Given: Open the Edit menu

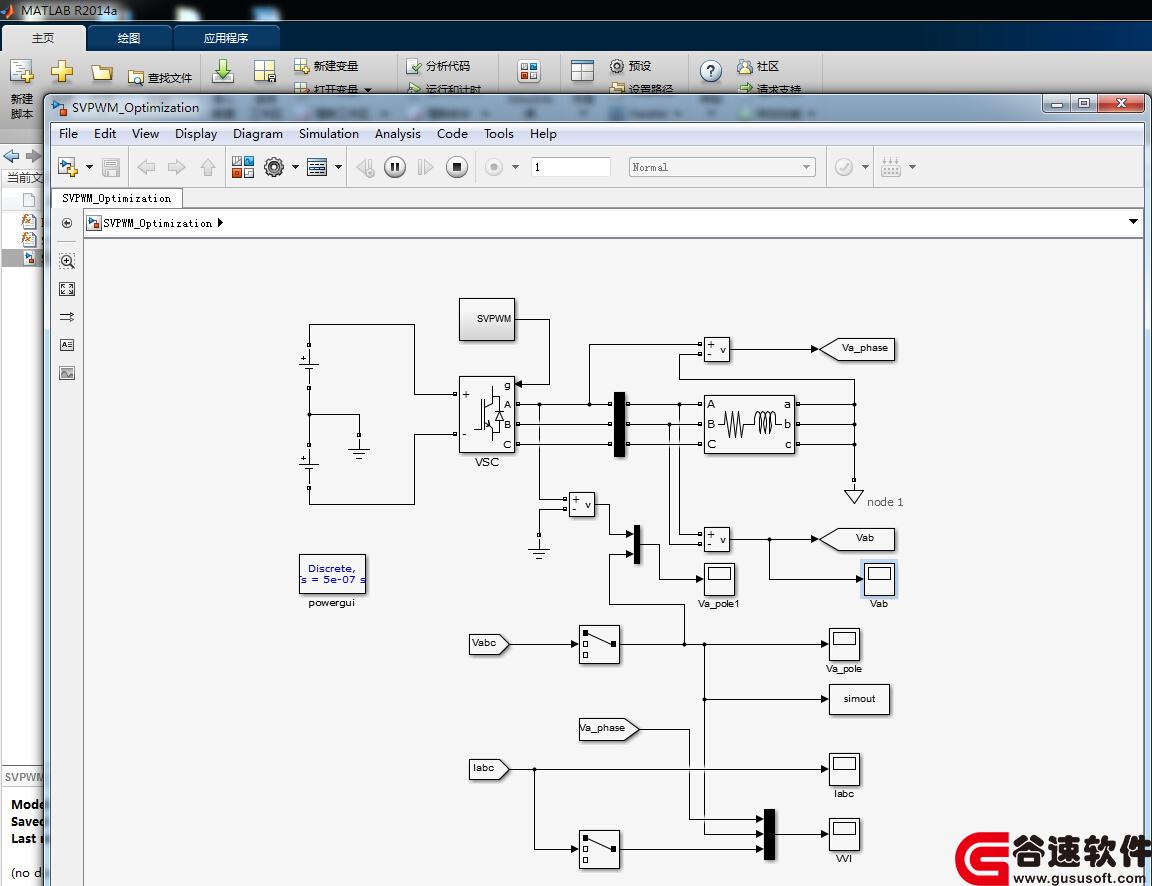Looking at the screenshot, I should [x=105, y=134].
